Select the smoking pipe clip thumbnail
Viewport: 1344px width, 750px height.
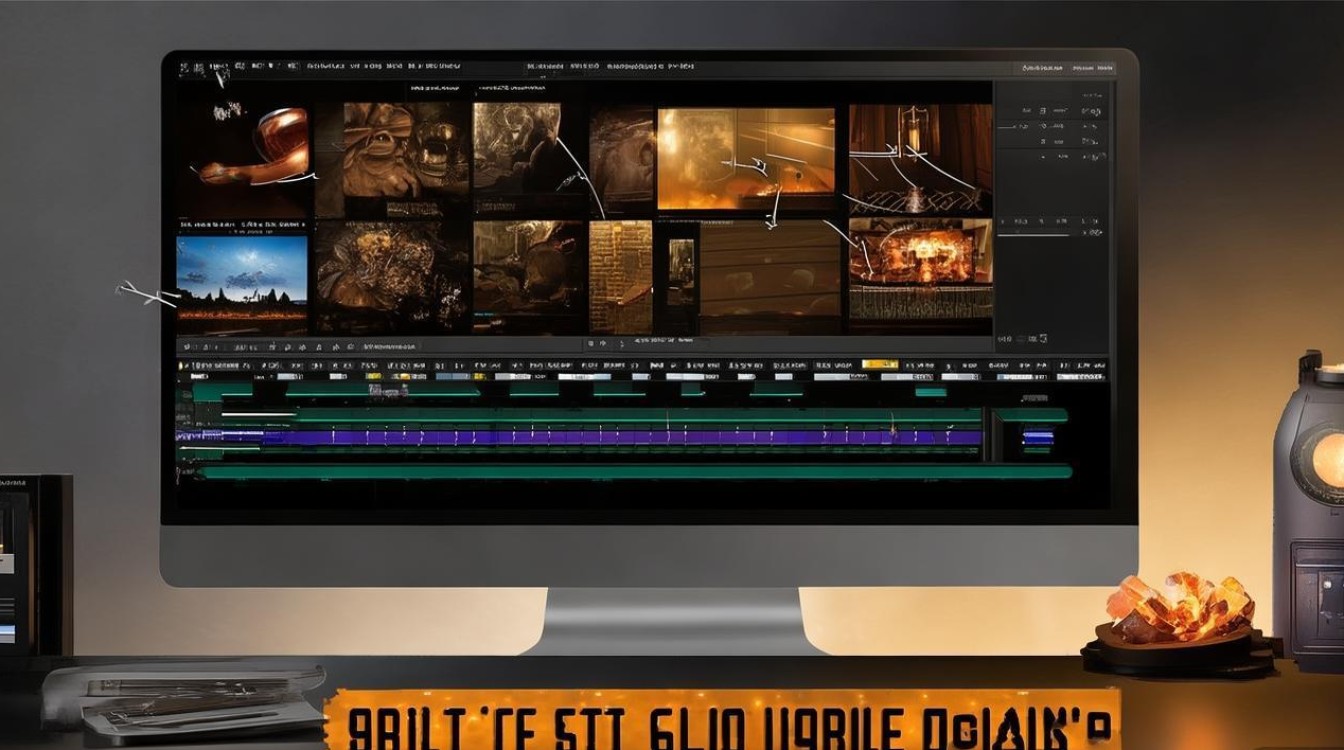(245, 152)
